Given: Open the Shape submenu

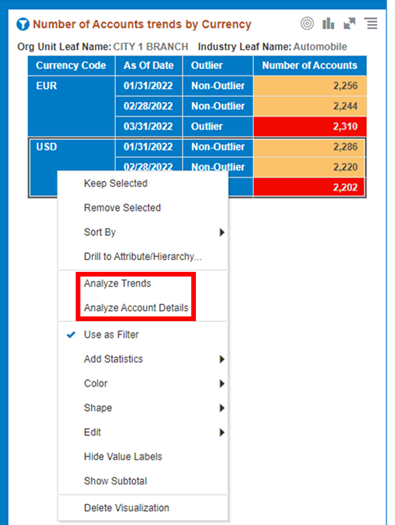Looking at the screenshot, I should click(143, 408).
